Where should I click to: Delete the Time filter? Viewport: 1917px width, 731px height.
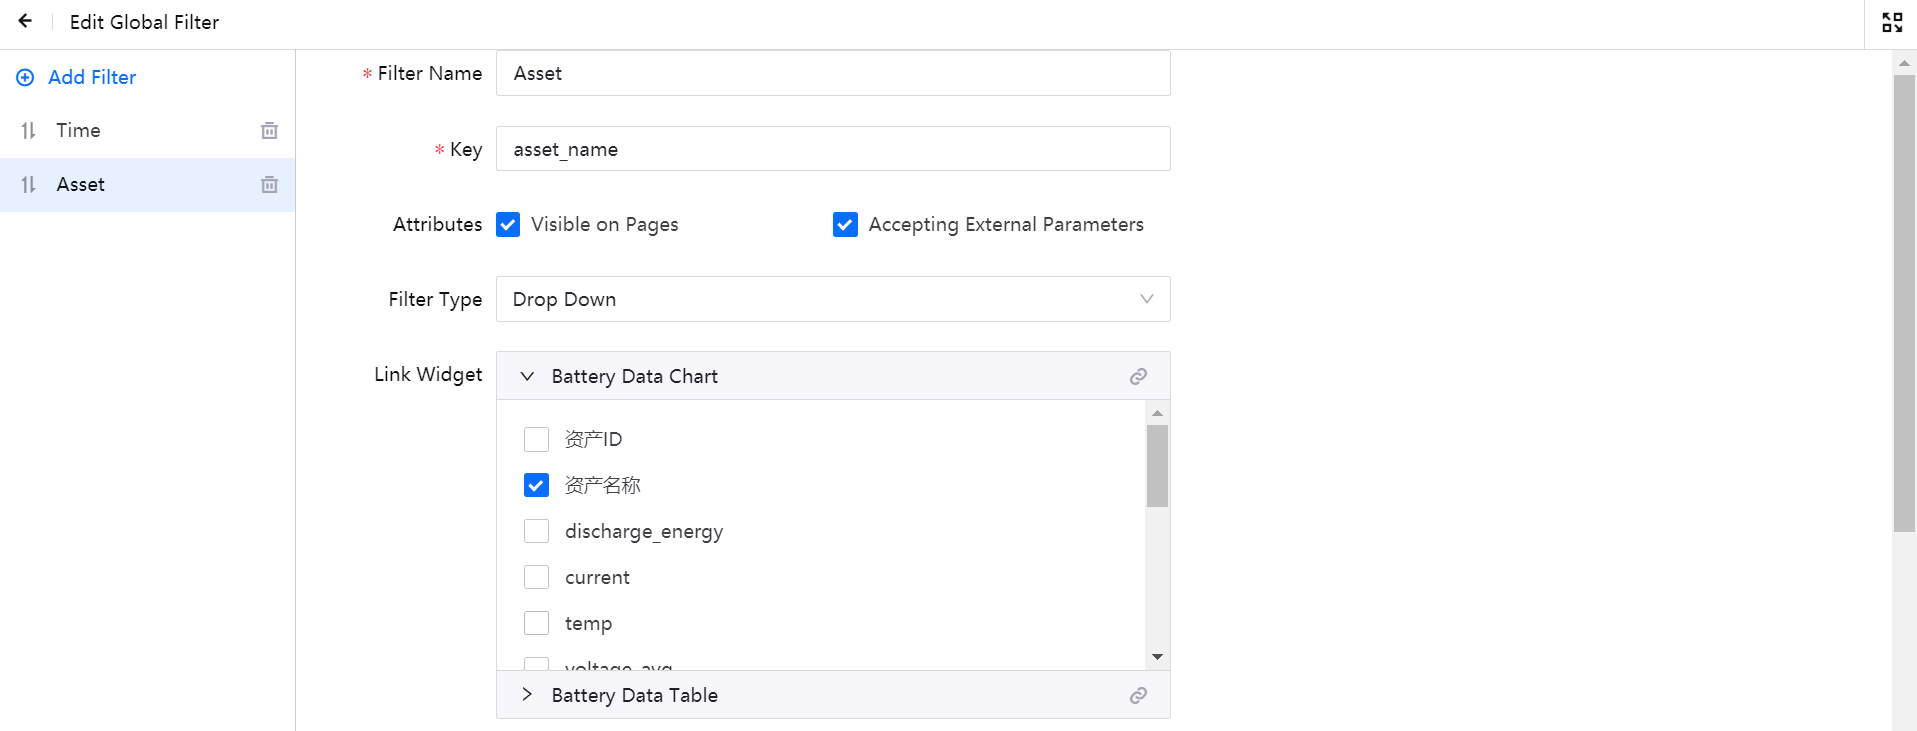[269, 131]
